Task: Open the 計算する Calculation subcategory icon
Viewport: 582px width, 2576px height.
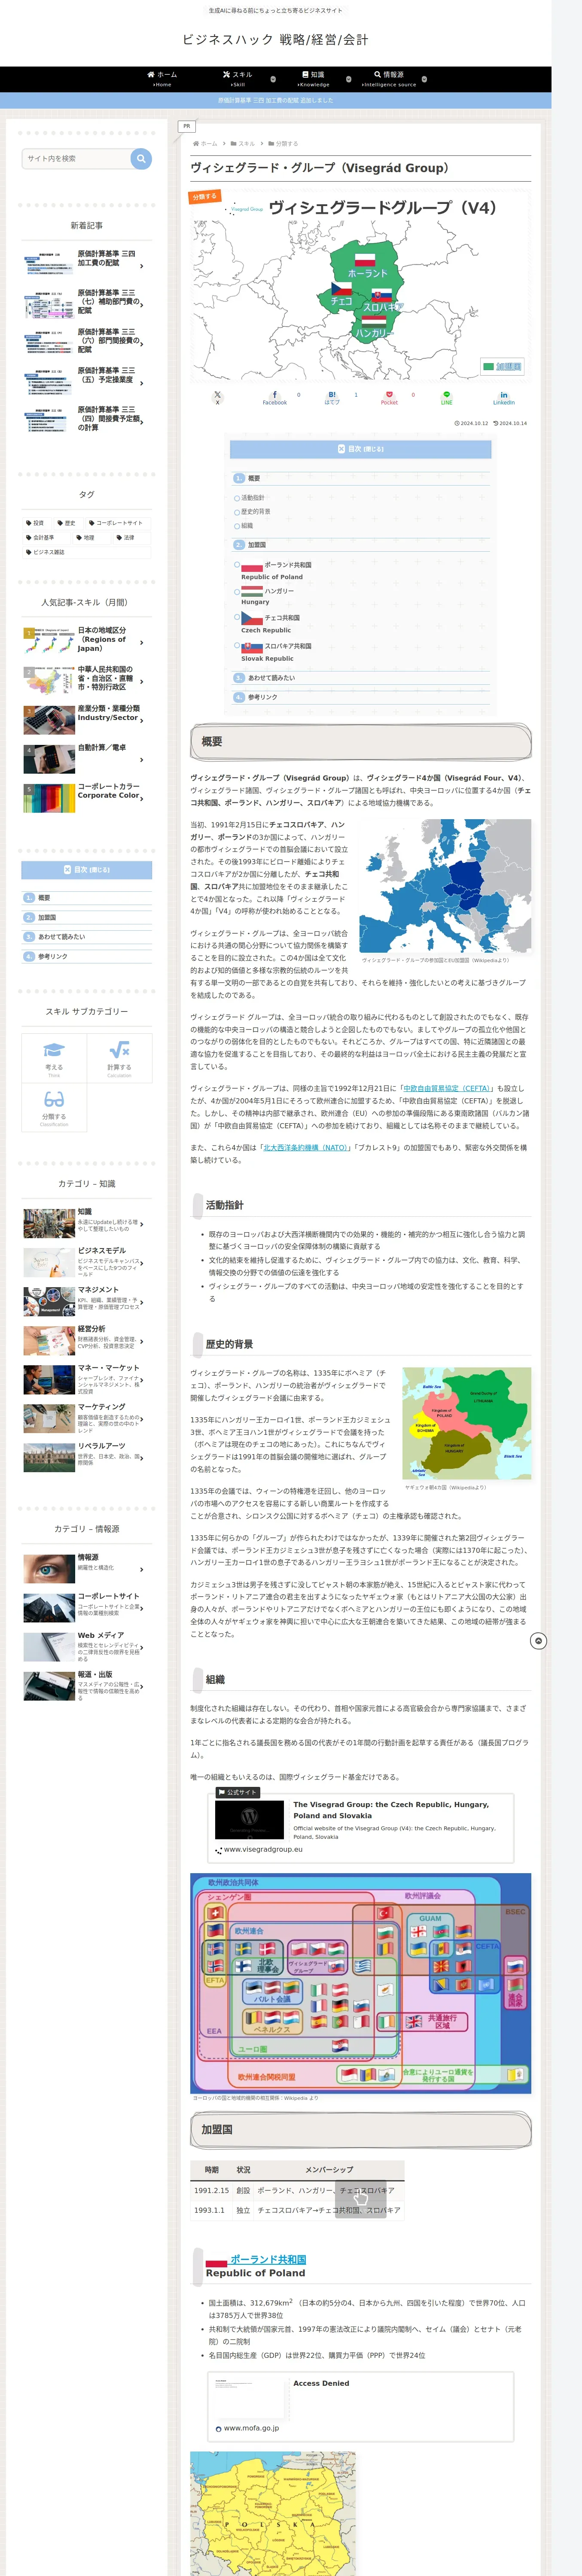Action: coord(119,1058)
